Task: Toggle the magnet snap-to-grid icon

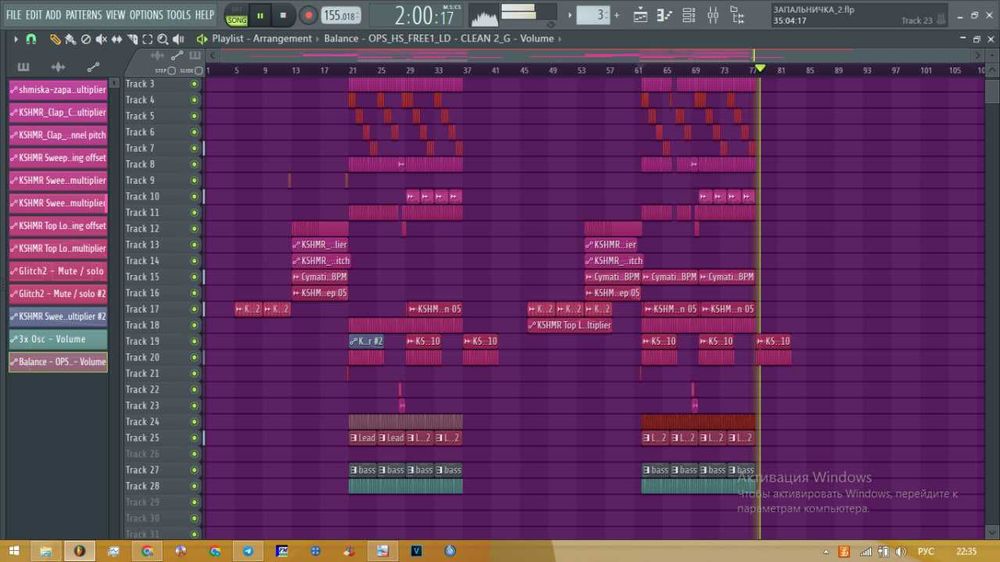Action: (31, 39)
